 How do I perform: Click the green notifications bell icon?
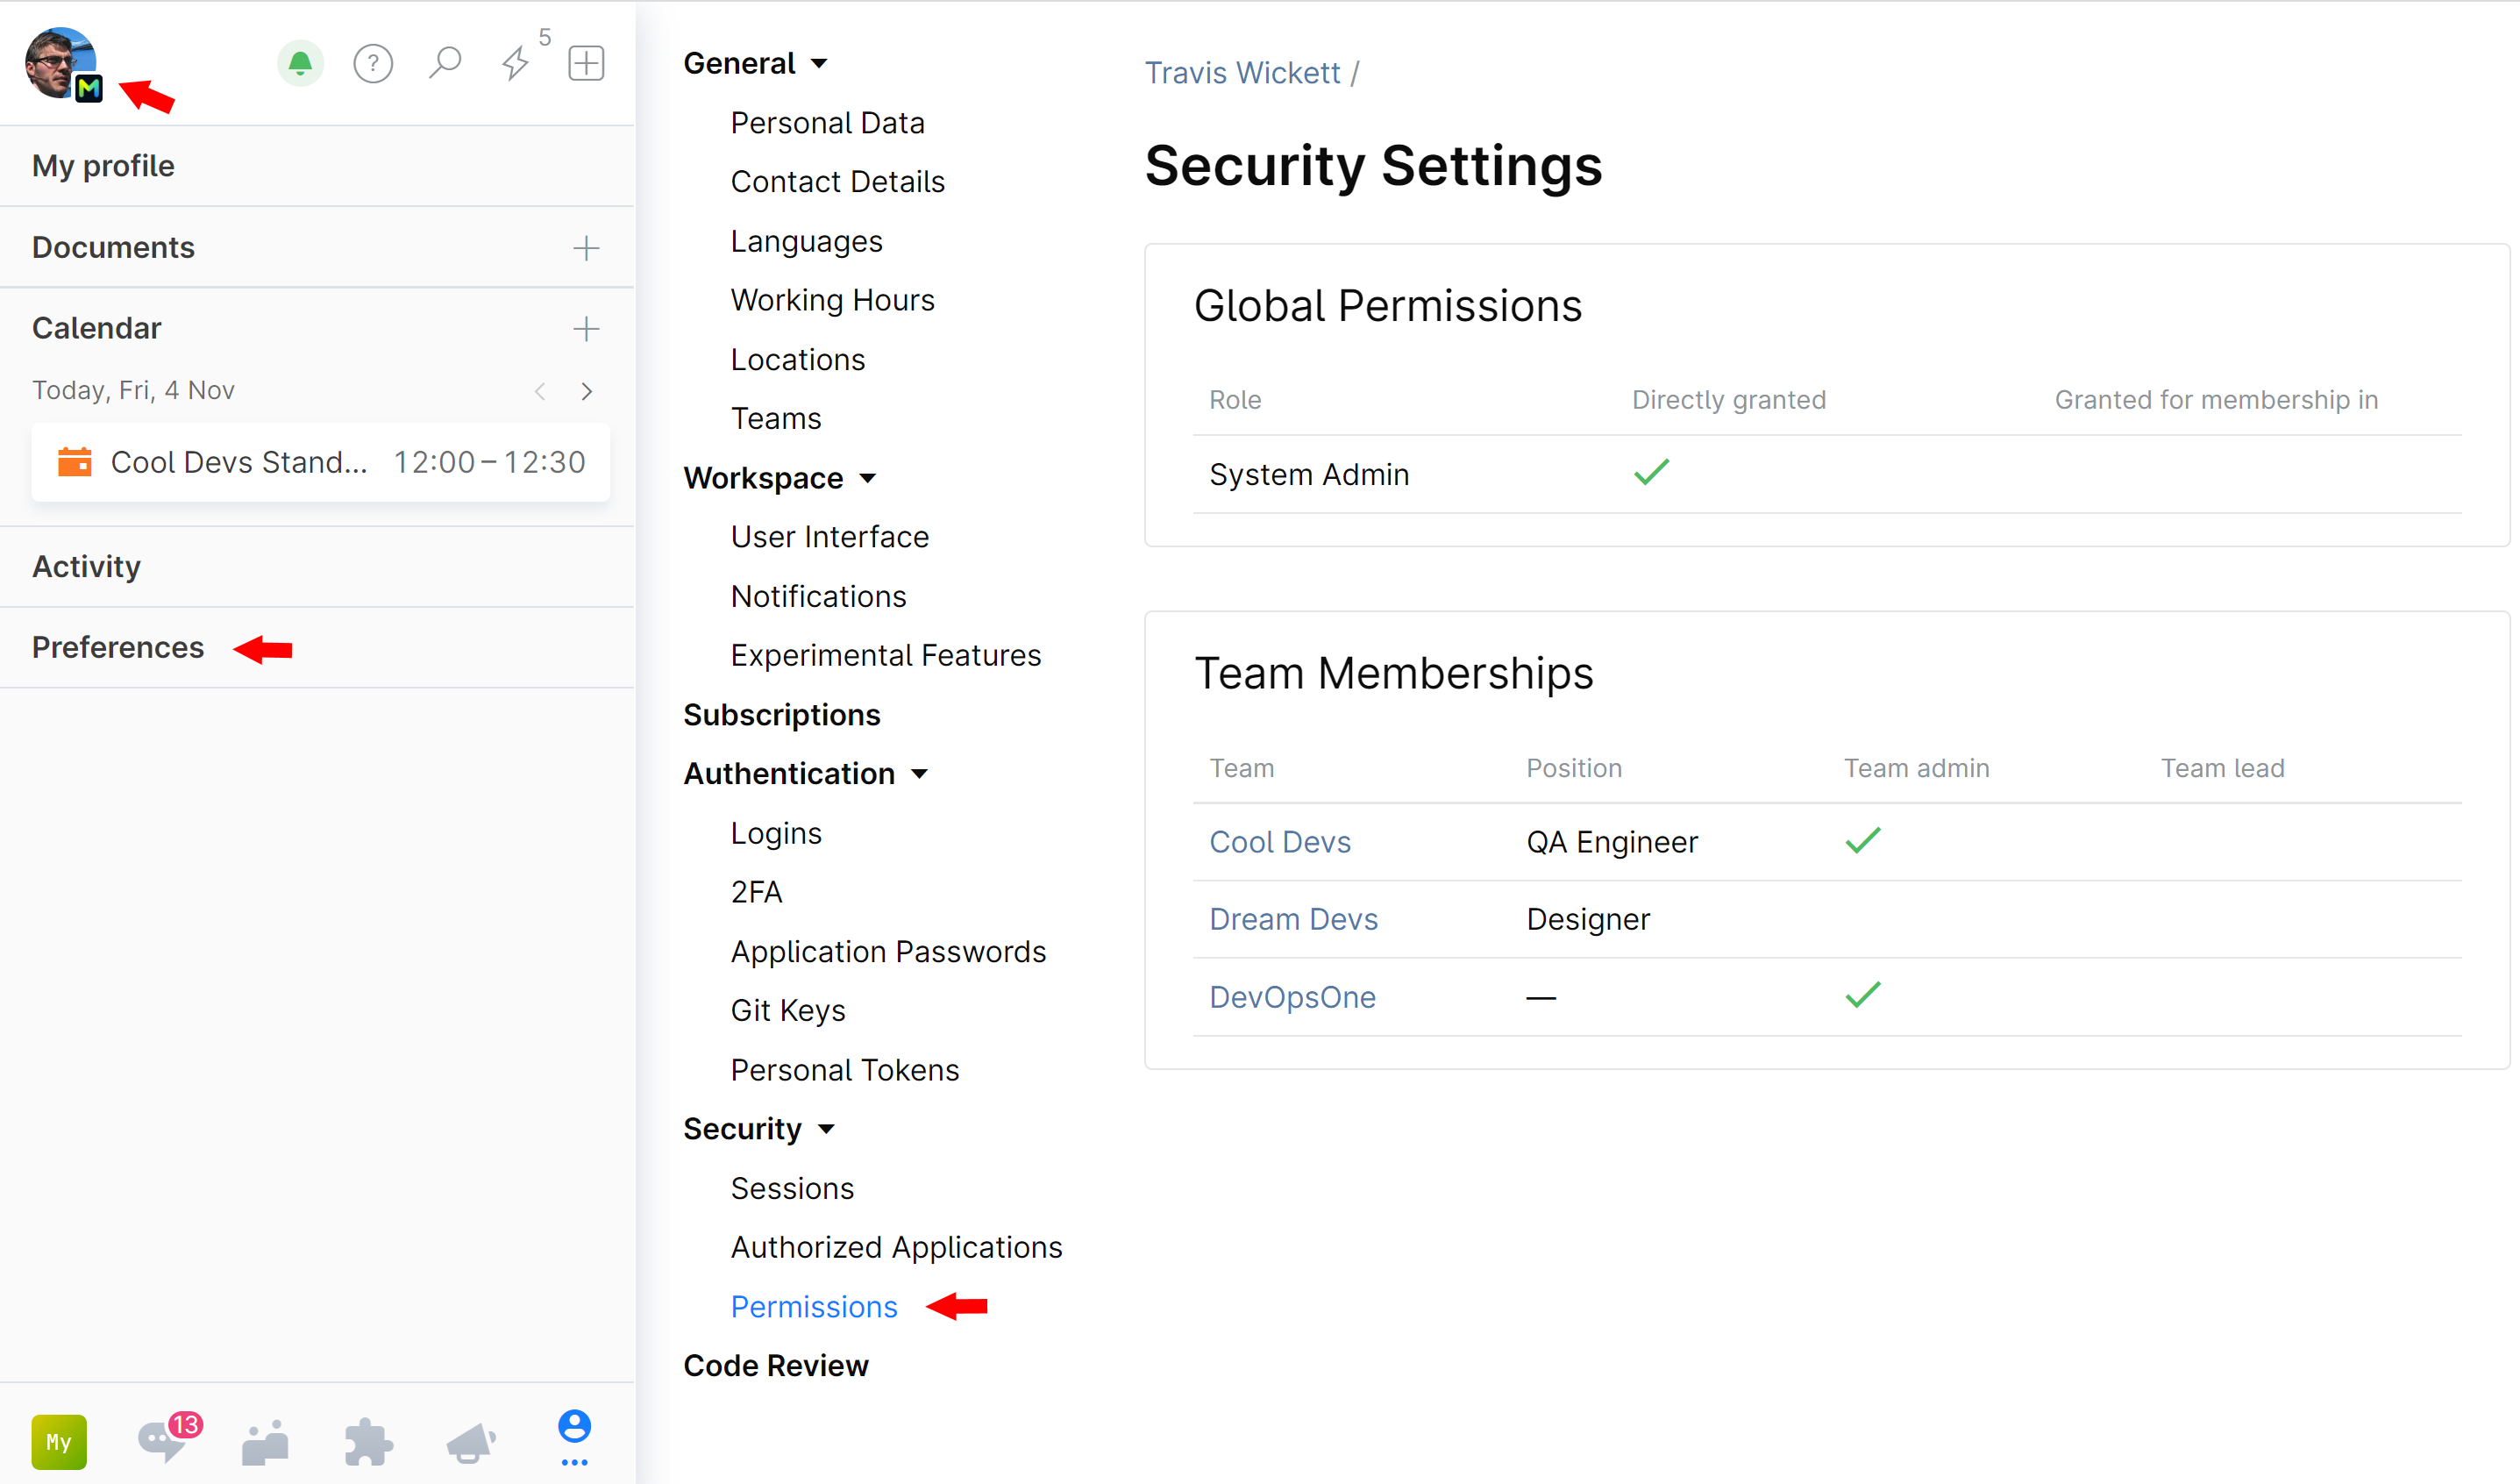(300, 64)
